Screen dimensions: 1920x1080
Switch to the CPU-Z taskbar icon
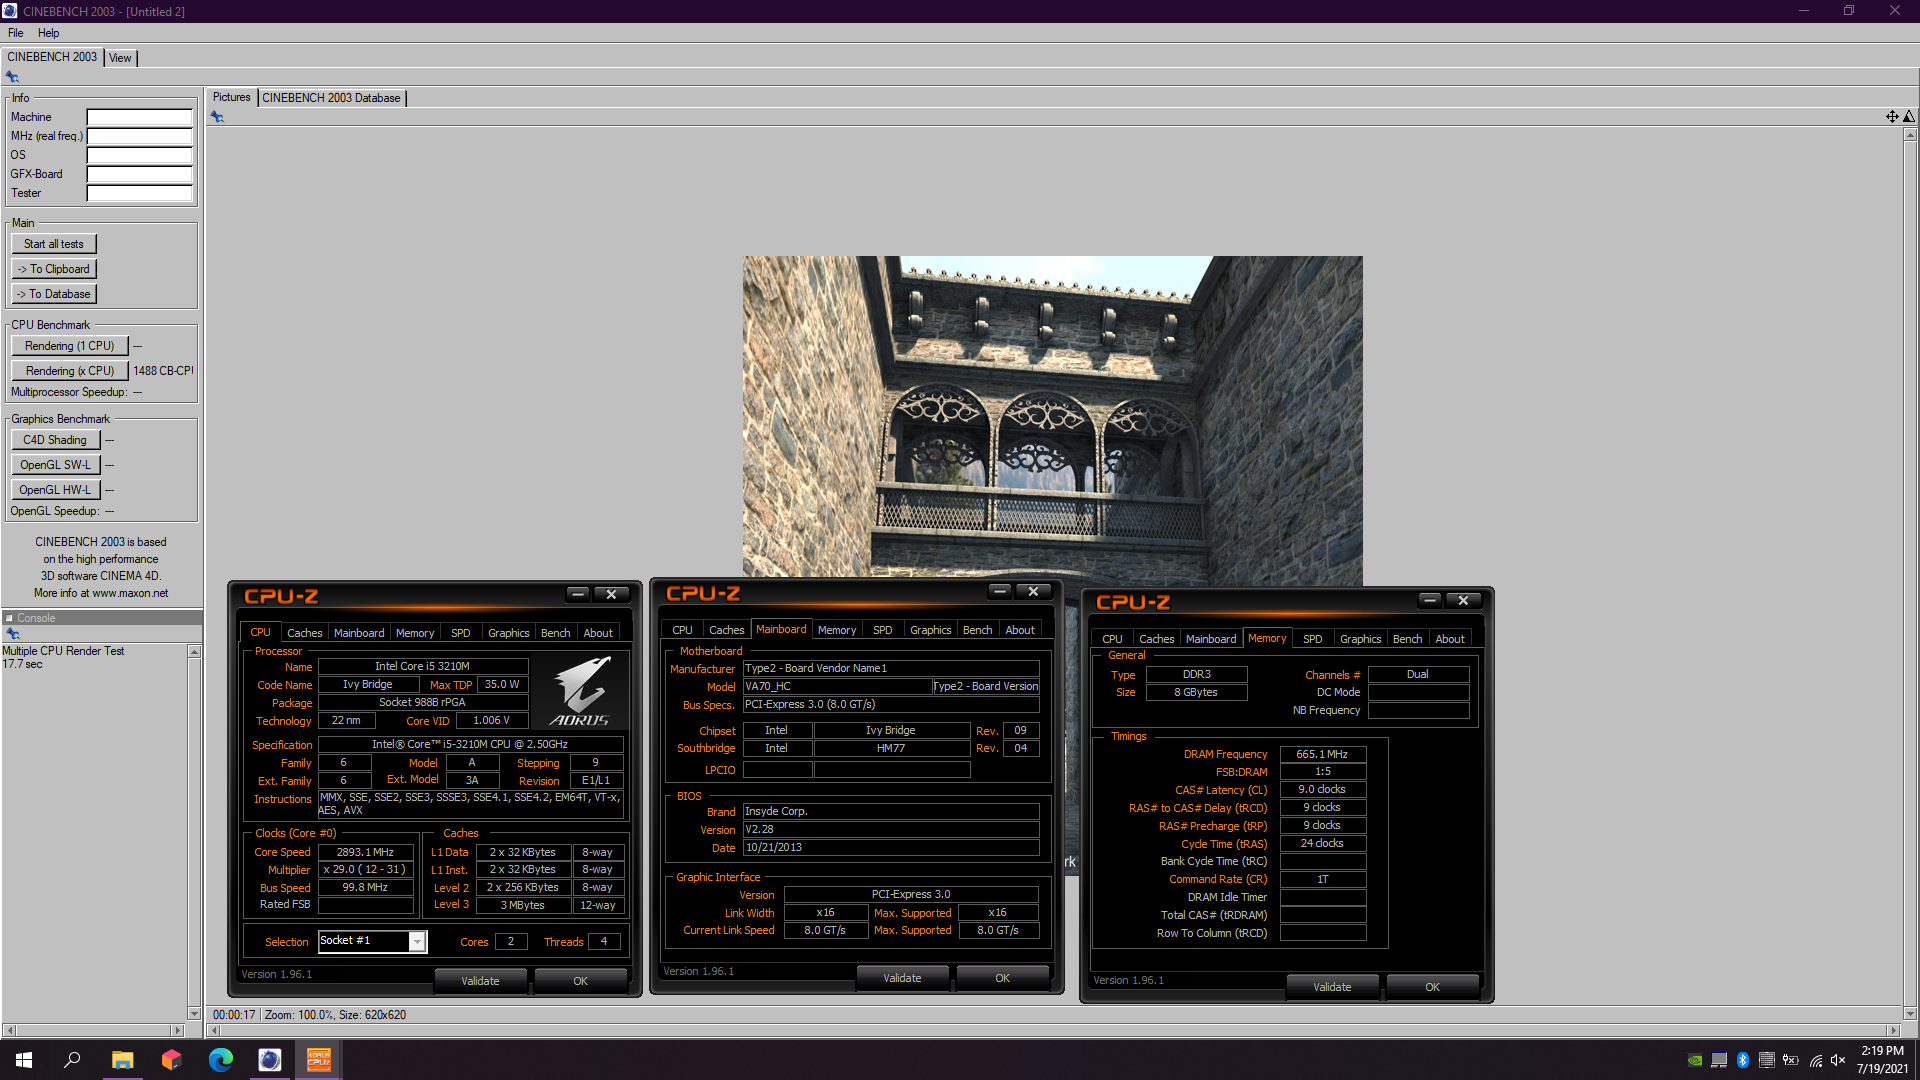click(318, 1060)
